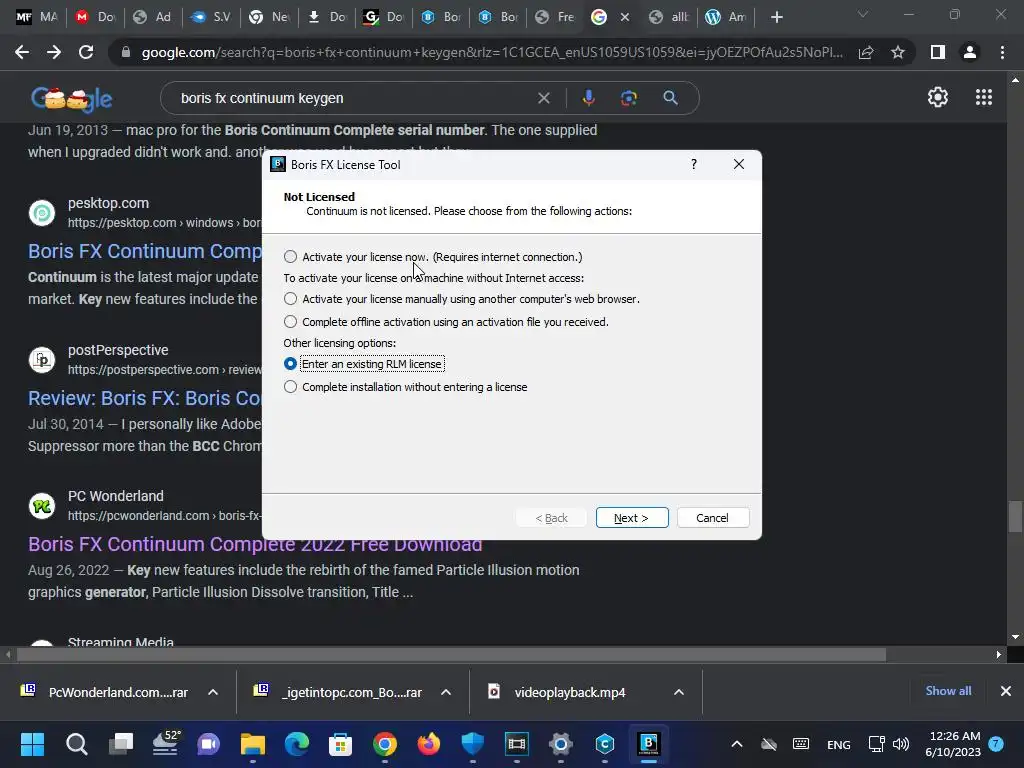Open Firefox from taskbar

(x=428, y=744)
